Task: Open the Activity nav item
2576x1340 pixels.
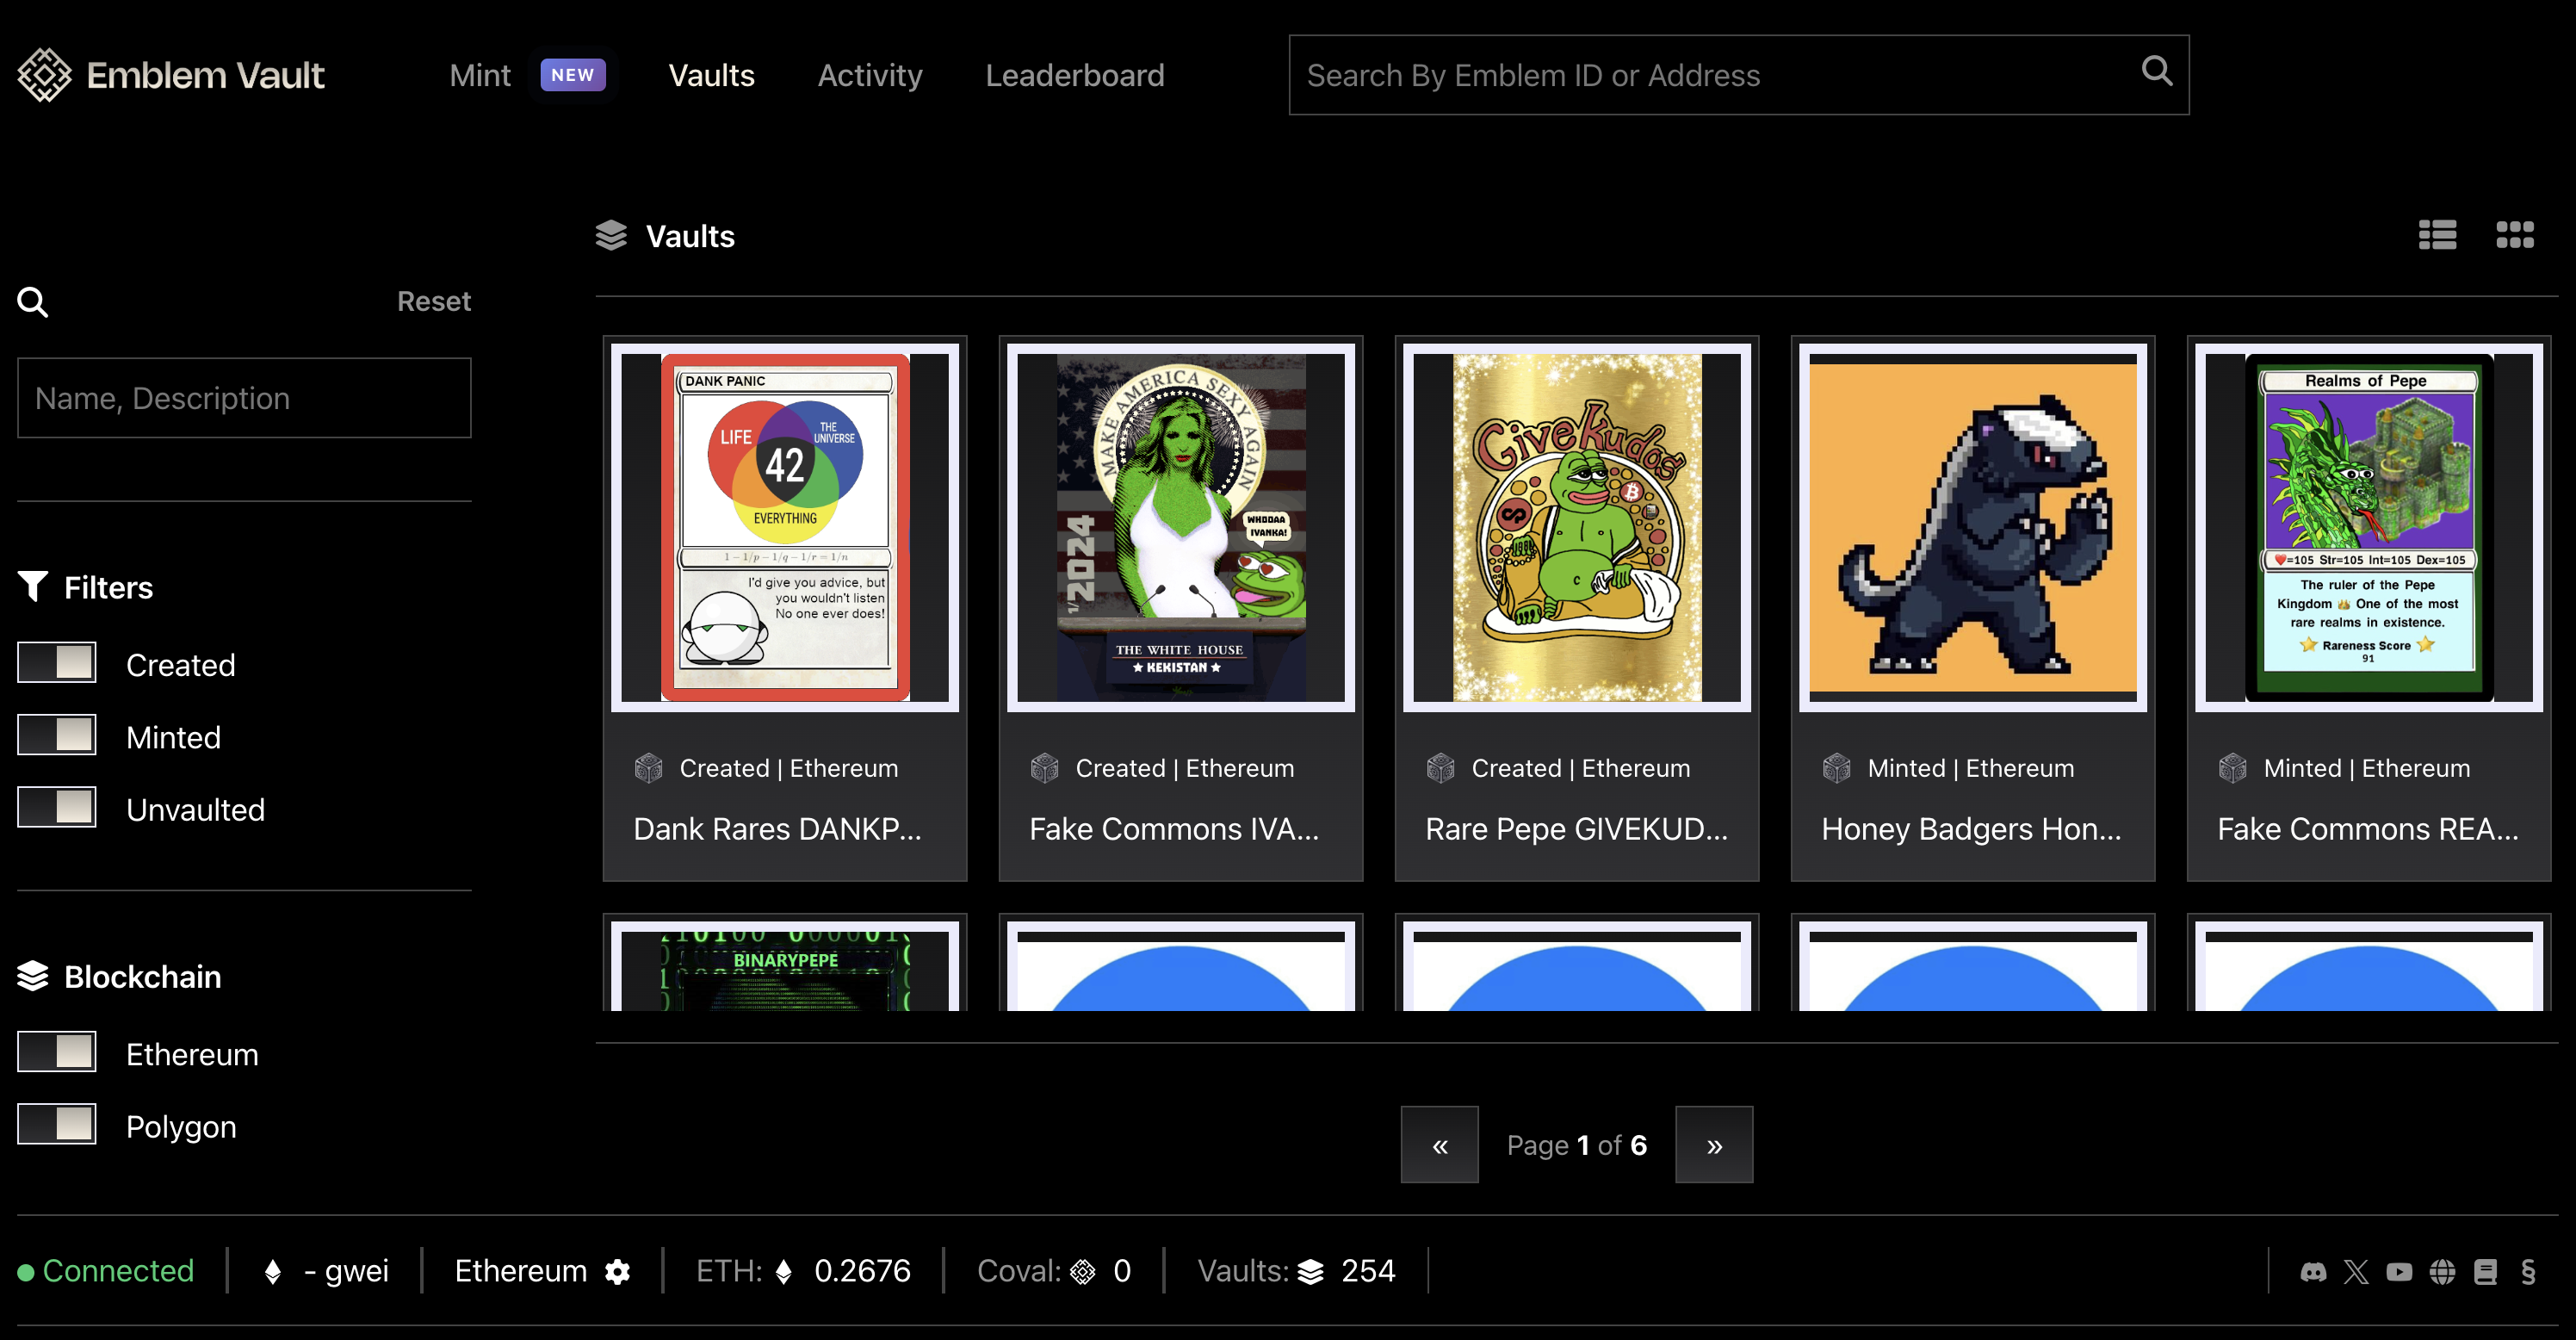Action: pyautogui.click(x=869, y=75)
